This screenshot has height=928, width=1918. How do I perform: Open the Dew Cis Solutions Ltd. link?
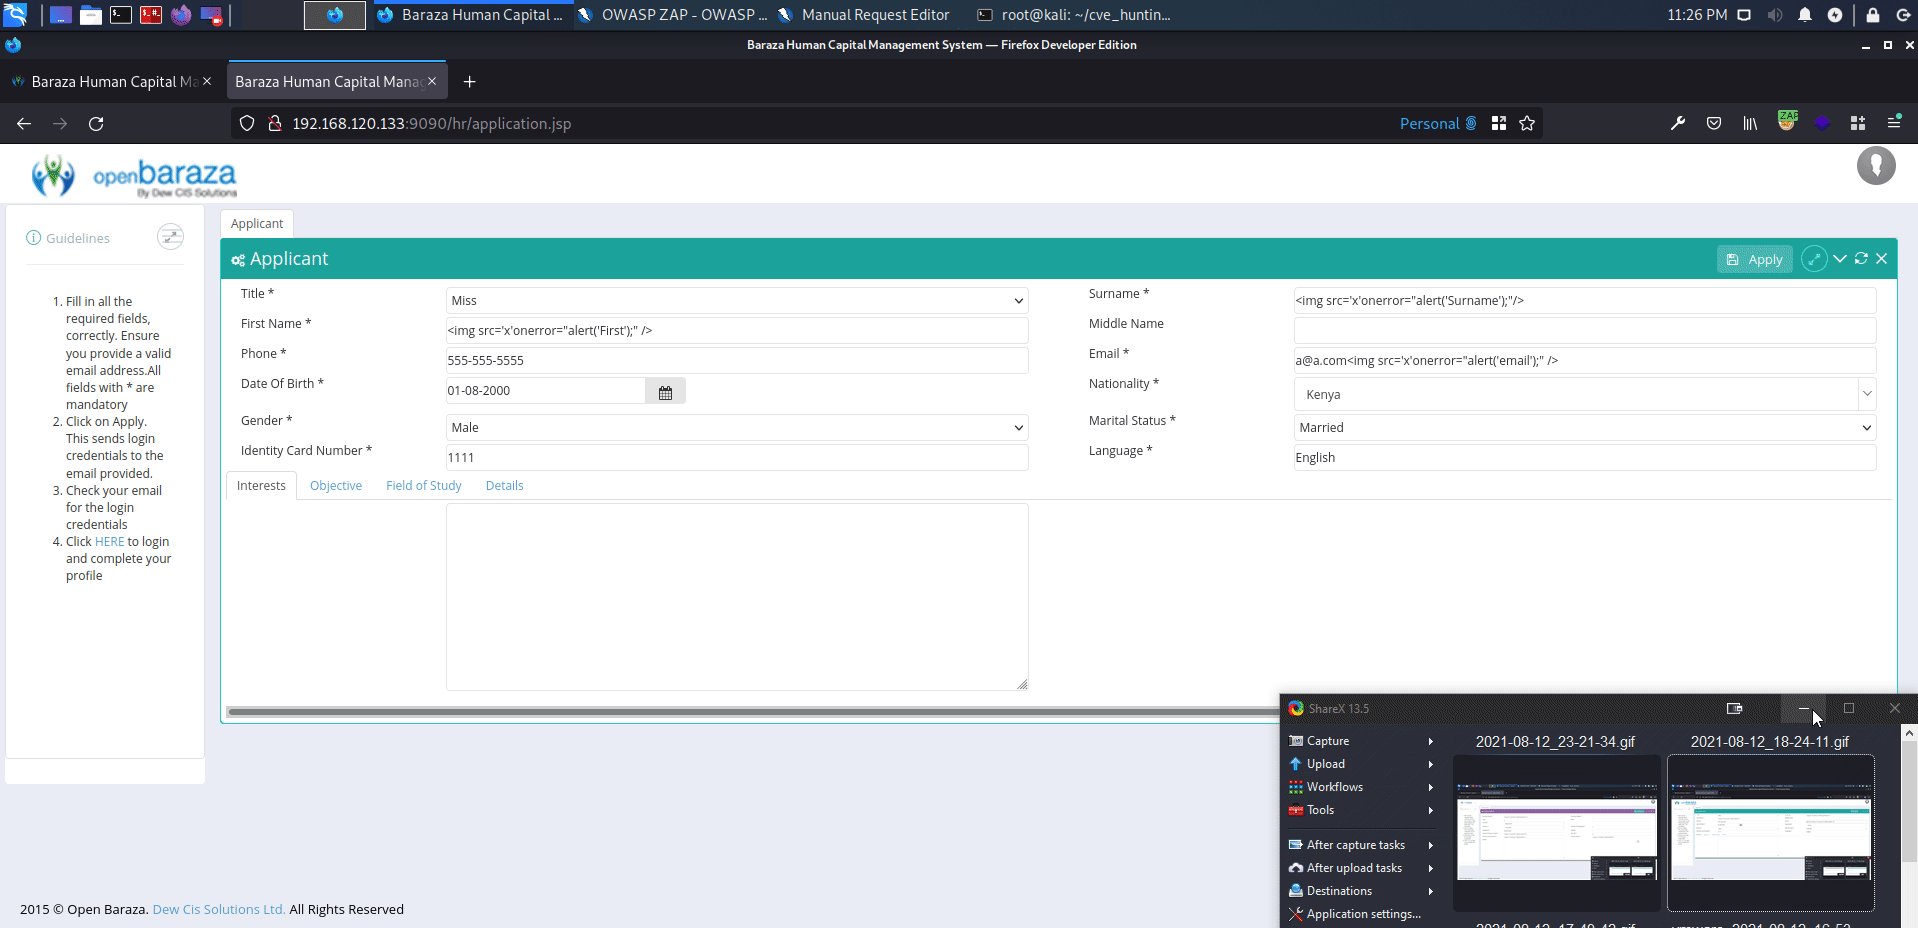[219, 909]
